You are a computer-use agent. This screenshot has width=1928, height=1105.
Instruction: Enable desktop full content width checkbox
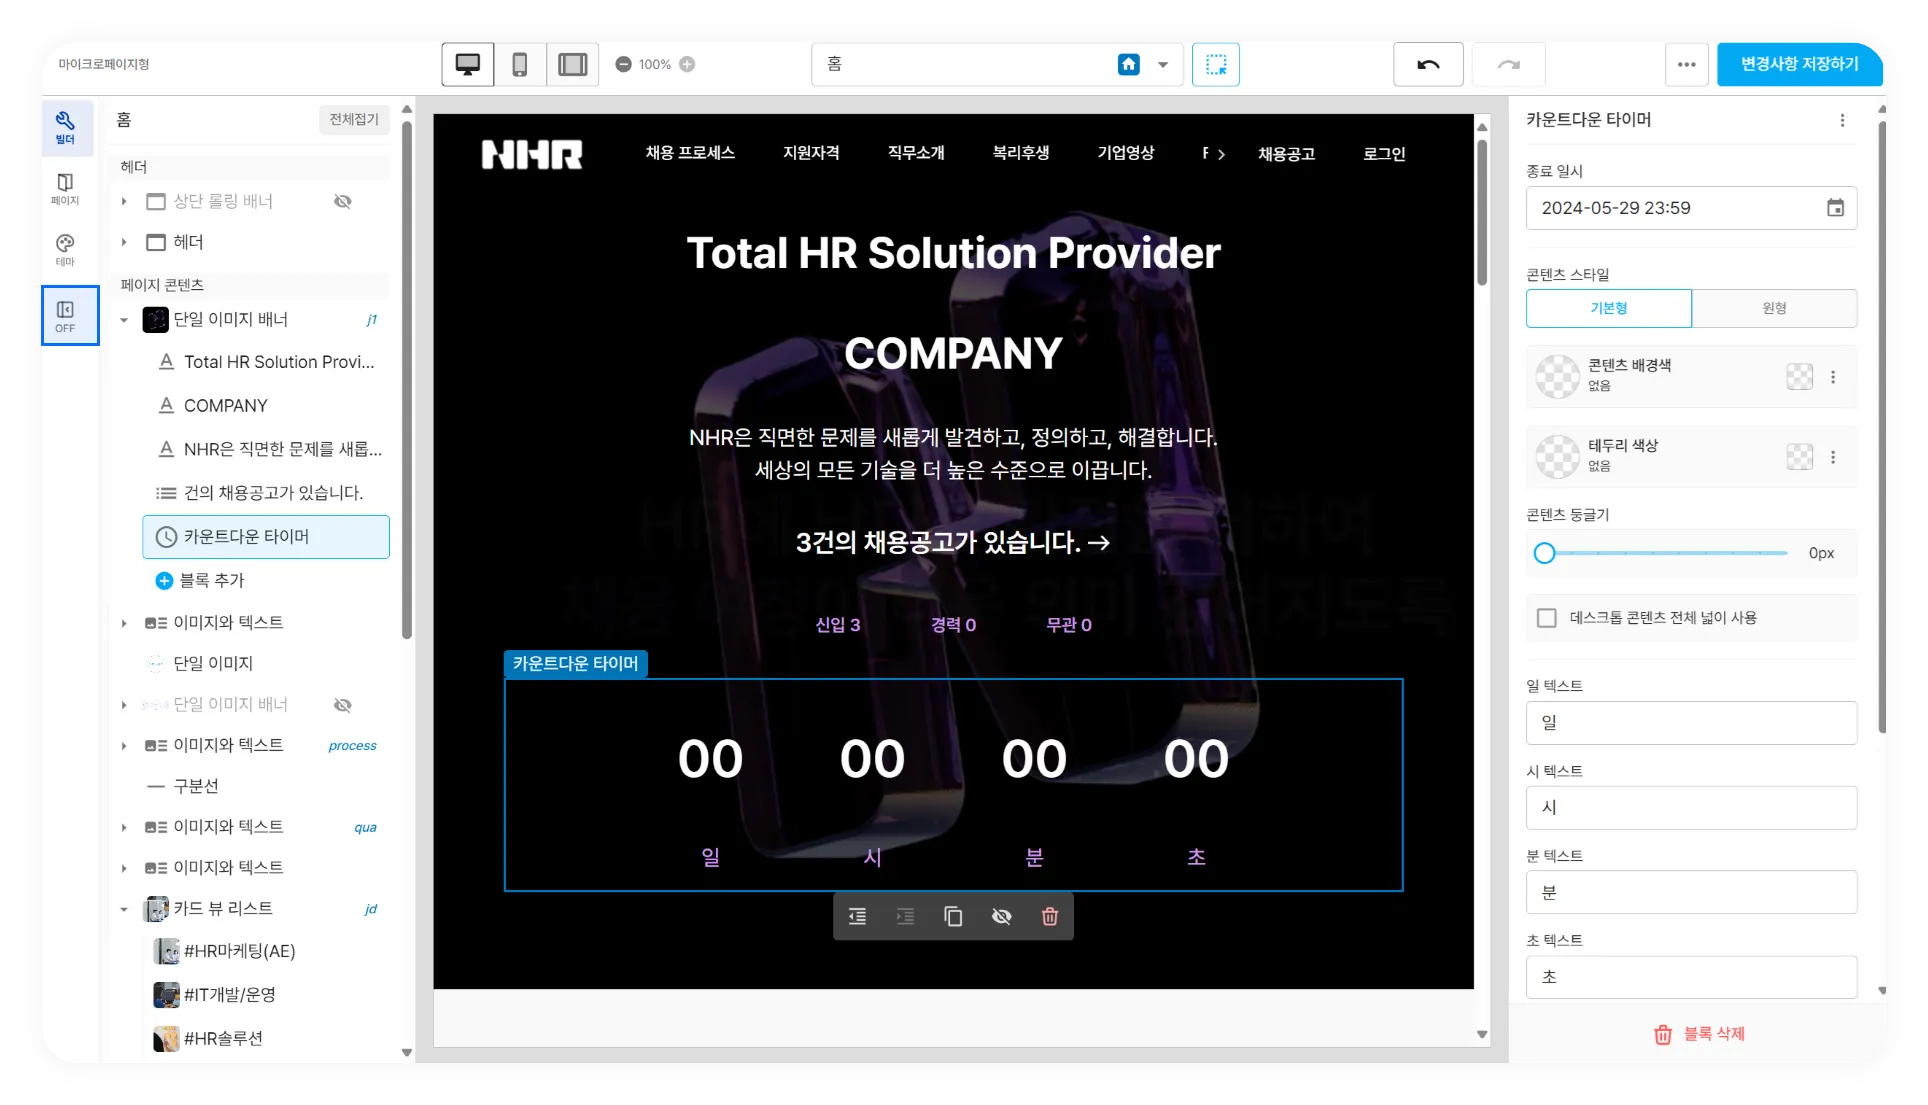1547,618
